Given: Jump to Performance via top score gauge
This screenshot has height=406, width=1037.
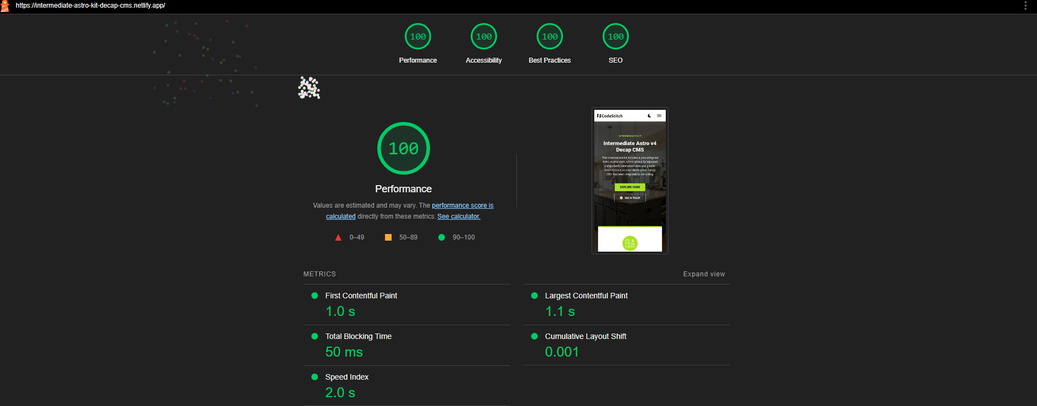Looking at the screenshot, I should coord(418,37).
